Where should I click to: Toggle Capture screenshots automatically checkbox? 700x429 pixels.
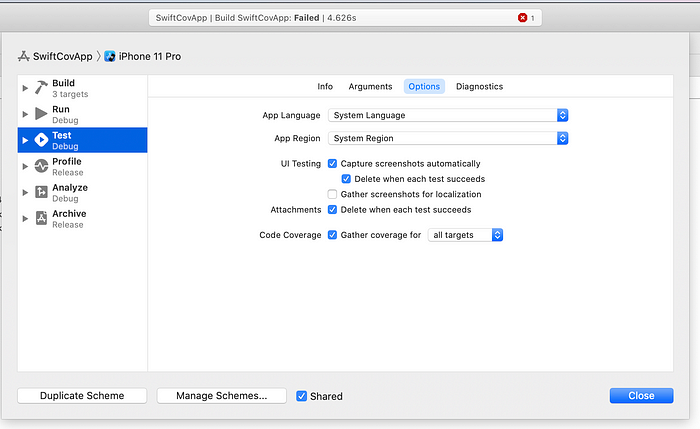coord(332,163)
